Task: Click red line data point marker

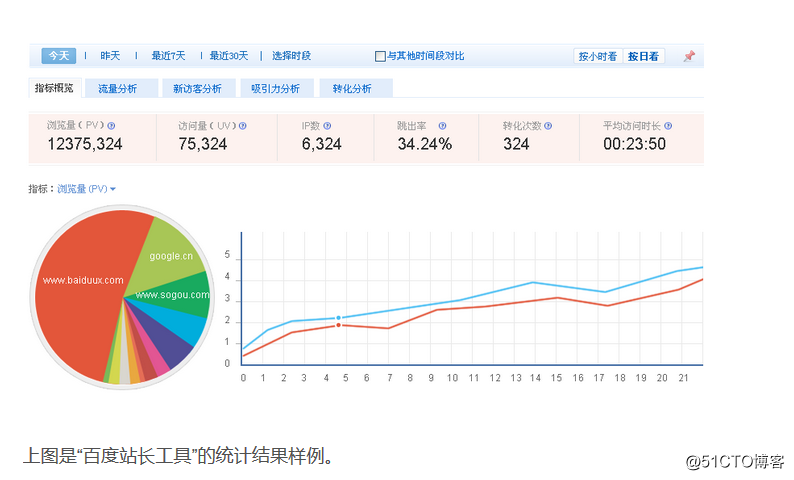Action: click(x=338, y=325)
